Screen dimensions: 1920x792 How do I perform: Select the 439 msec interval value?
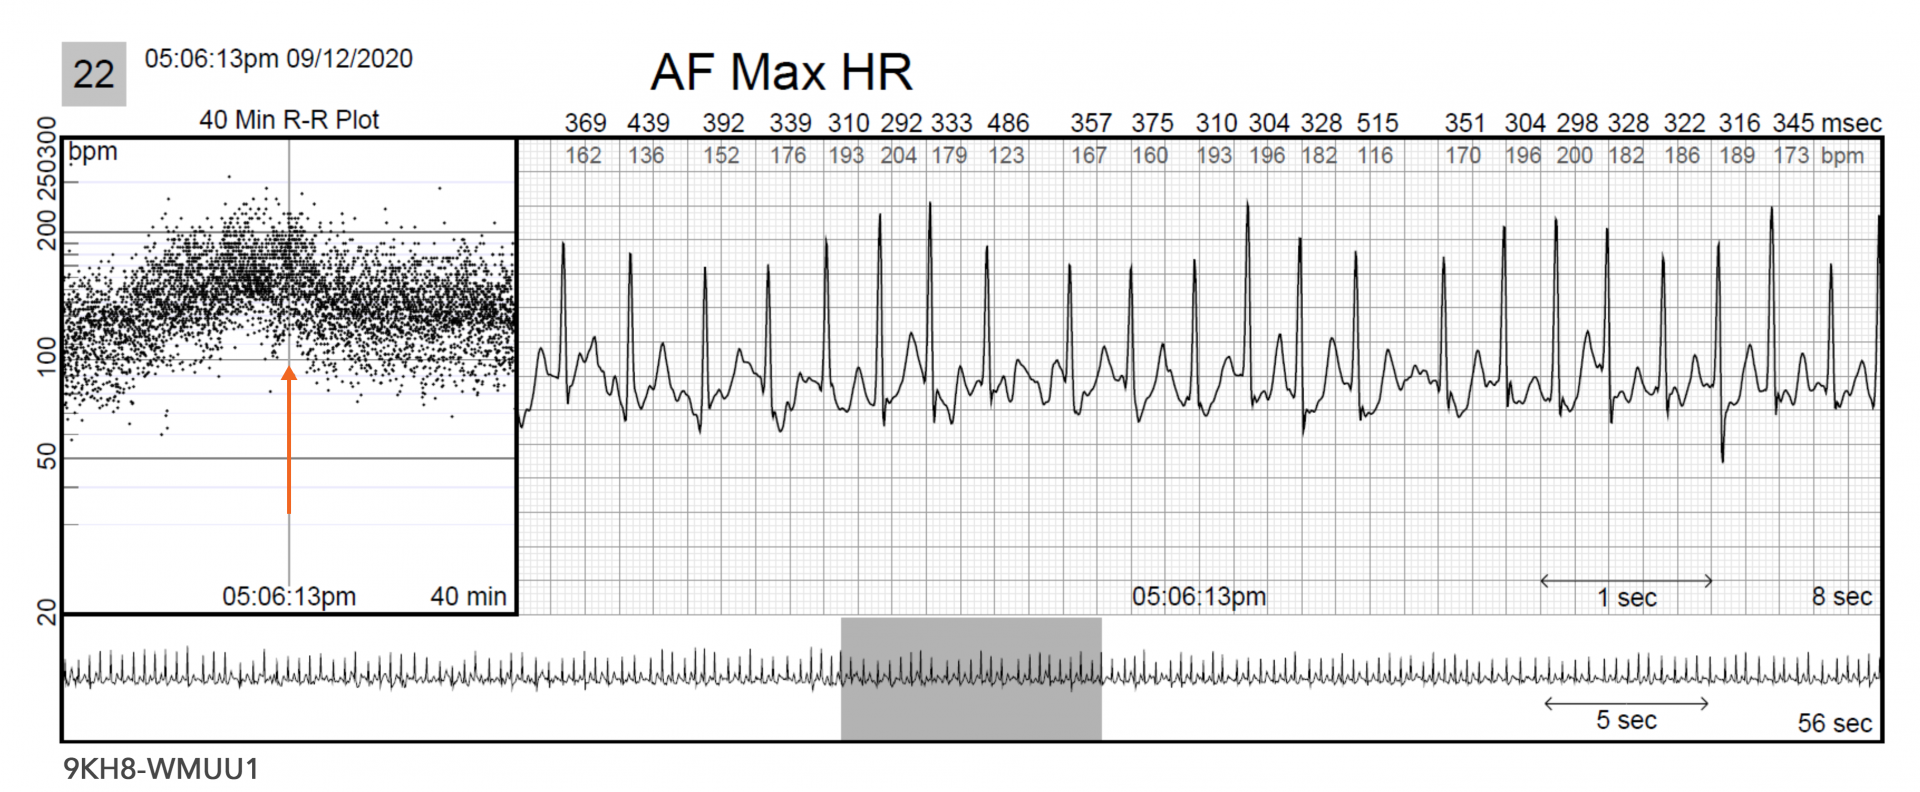(648, 123)
